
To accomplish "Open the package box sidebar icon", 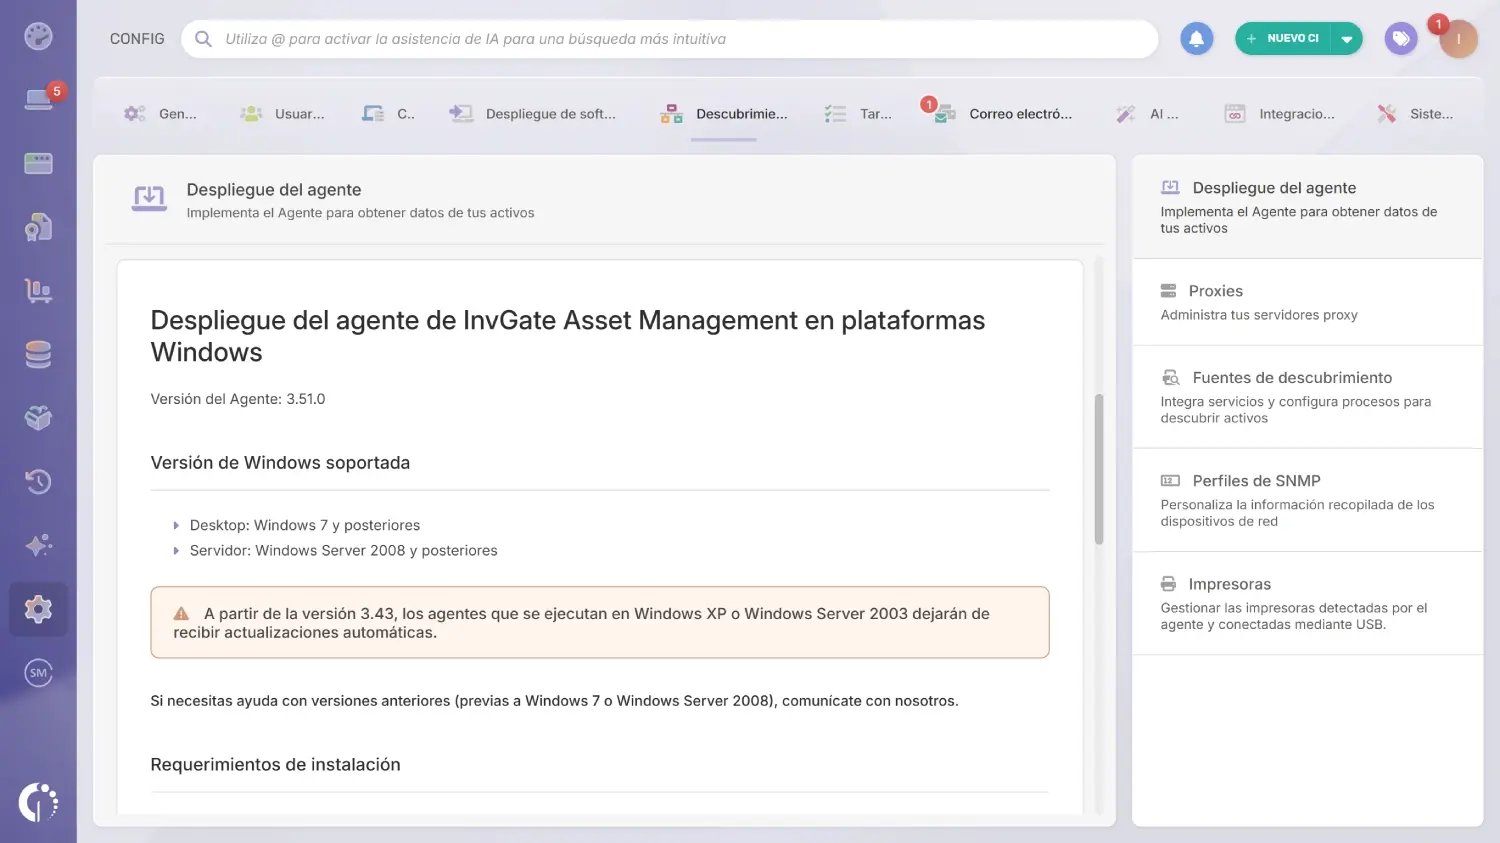I will click(38, 418).
